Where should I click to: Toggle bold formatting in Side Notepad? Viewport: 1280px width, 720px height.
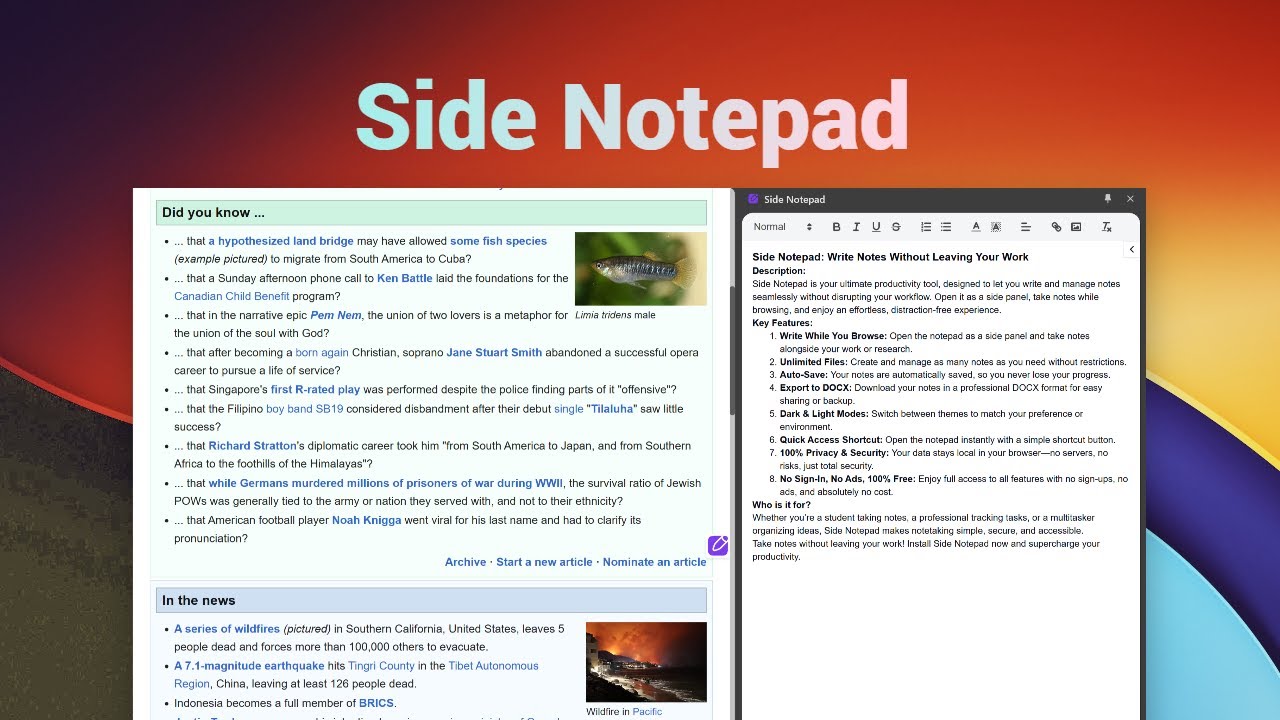836,227
